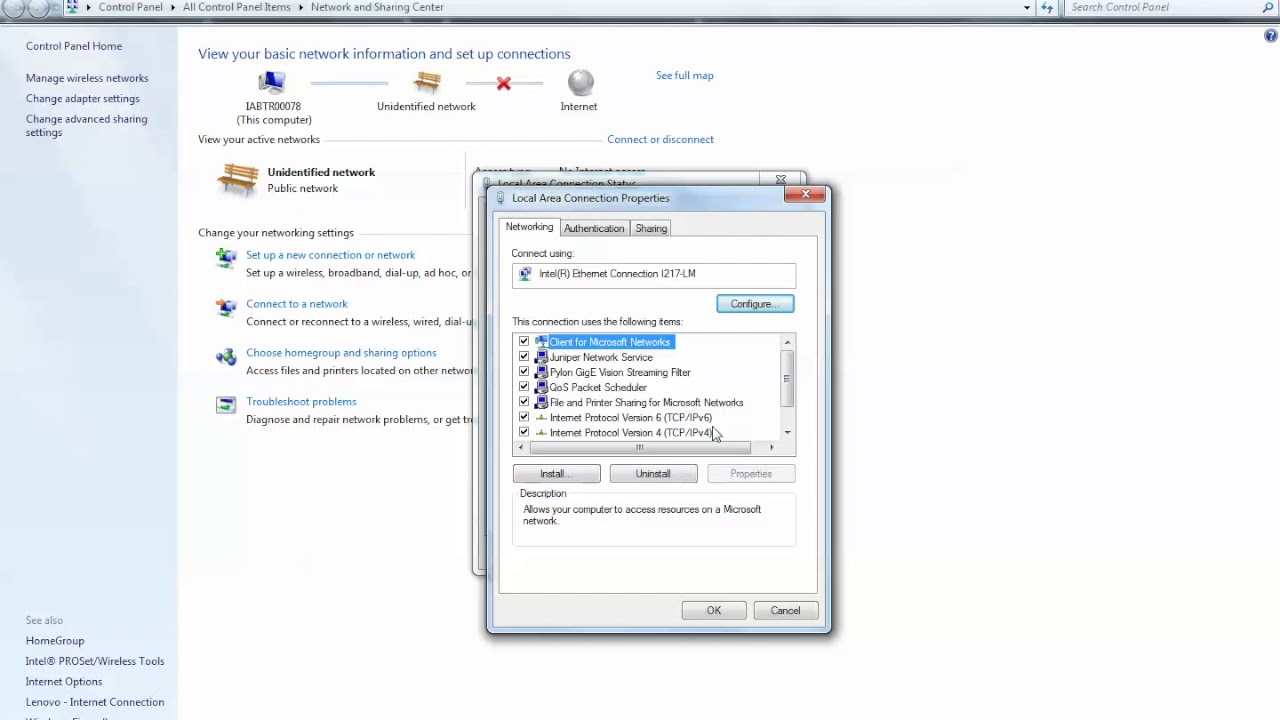The image size is (1280, 720).
Task: Uncheck Juniper Network Service
Action: pyautogui.click(x=523, y=357)
